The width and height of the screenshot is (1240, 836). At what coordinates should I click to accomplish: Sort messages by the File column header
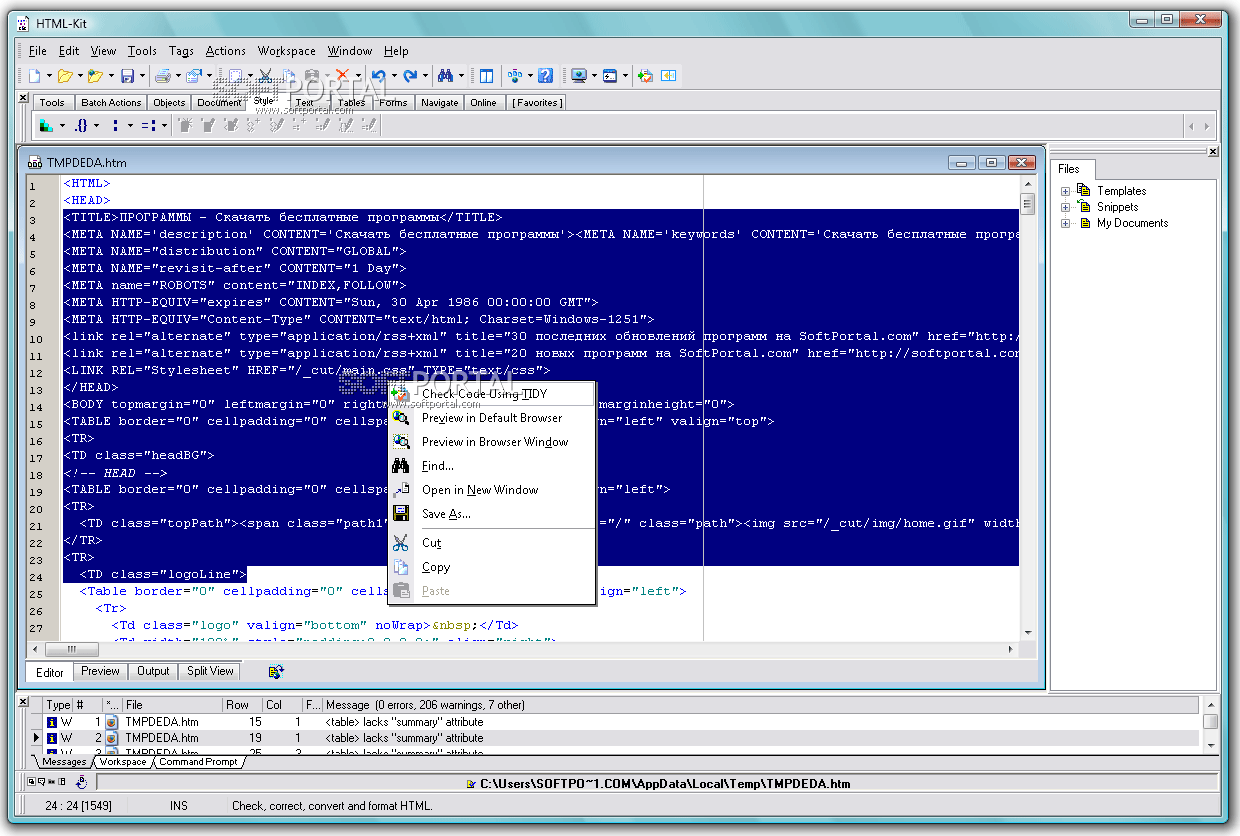[x=171, y=705]
